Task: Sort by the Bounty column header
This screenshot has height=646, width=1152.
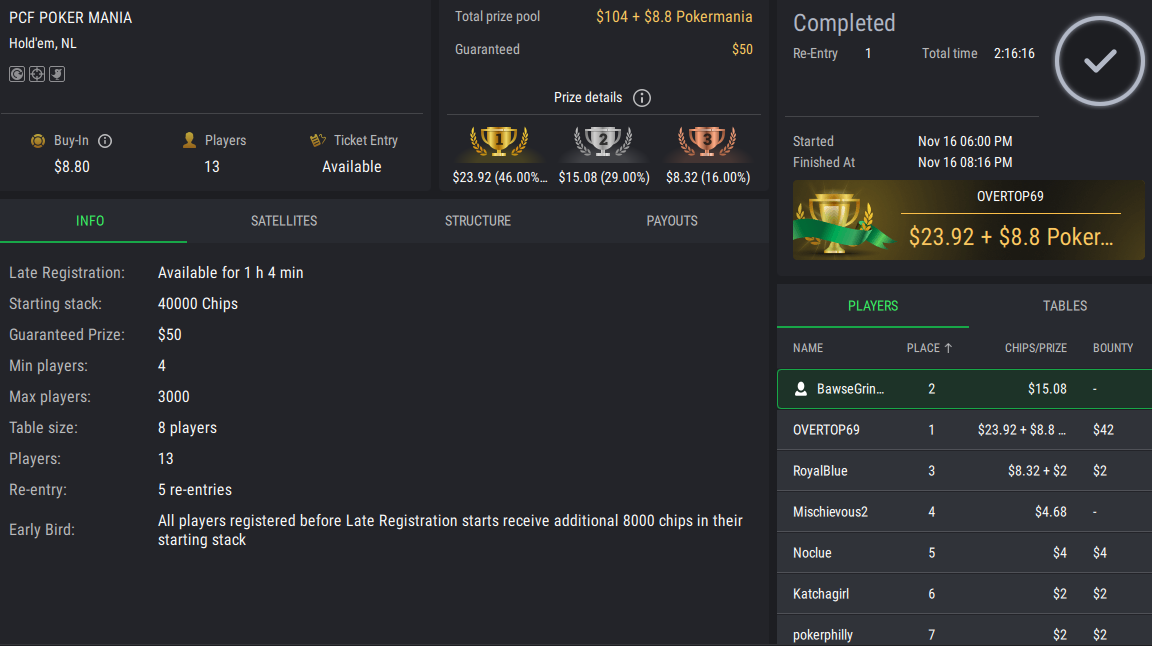Action: pos(1113,348)
